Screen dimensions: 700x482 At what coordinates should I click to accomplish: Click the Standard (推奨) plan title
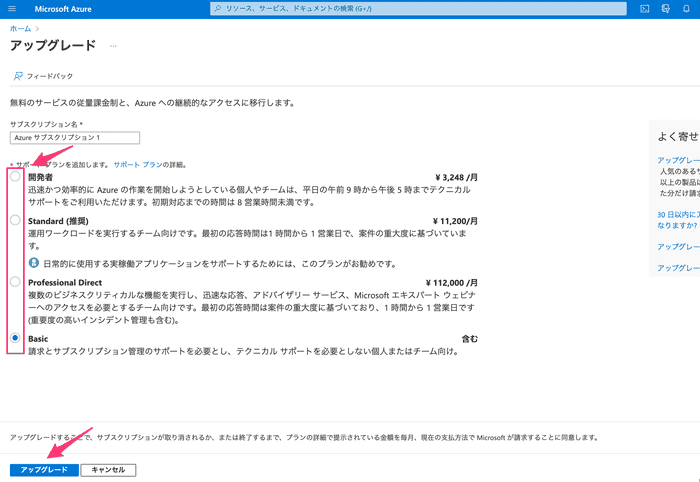tap(58, 221)
